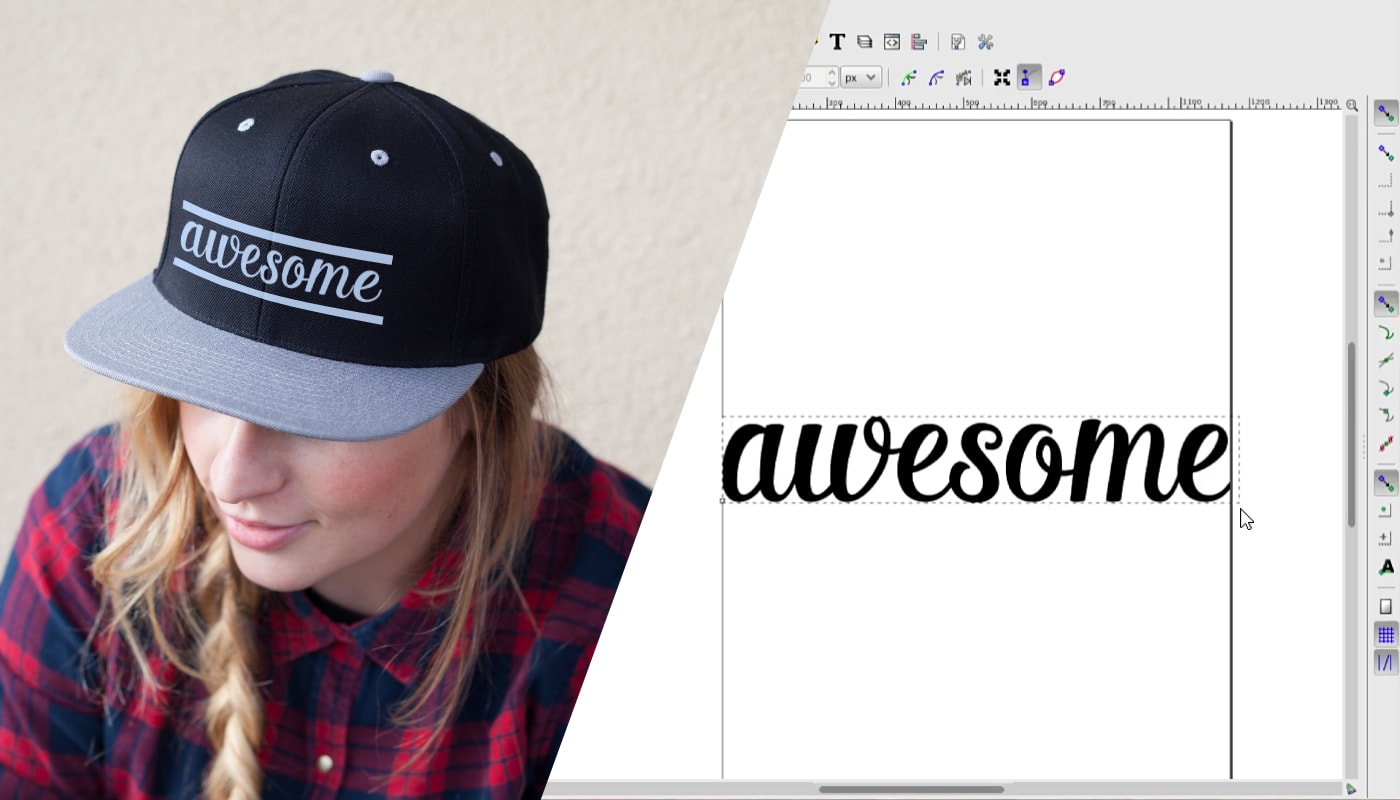Toggle snap to guides
Viewport: 1400px width, 800px height.
(x=1385, y=662)
